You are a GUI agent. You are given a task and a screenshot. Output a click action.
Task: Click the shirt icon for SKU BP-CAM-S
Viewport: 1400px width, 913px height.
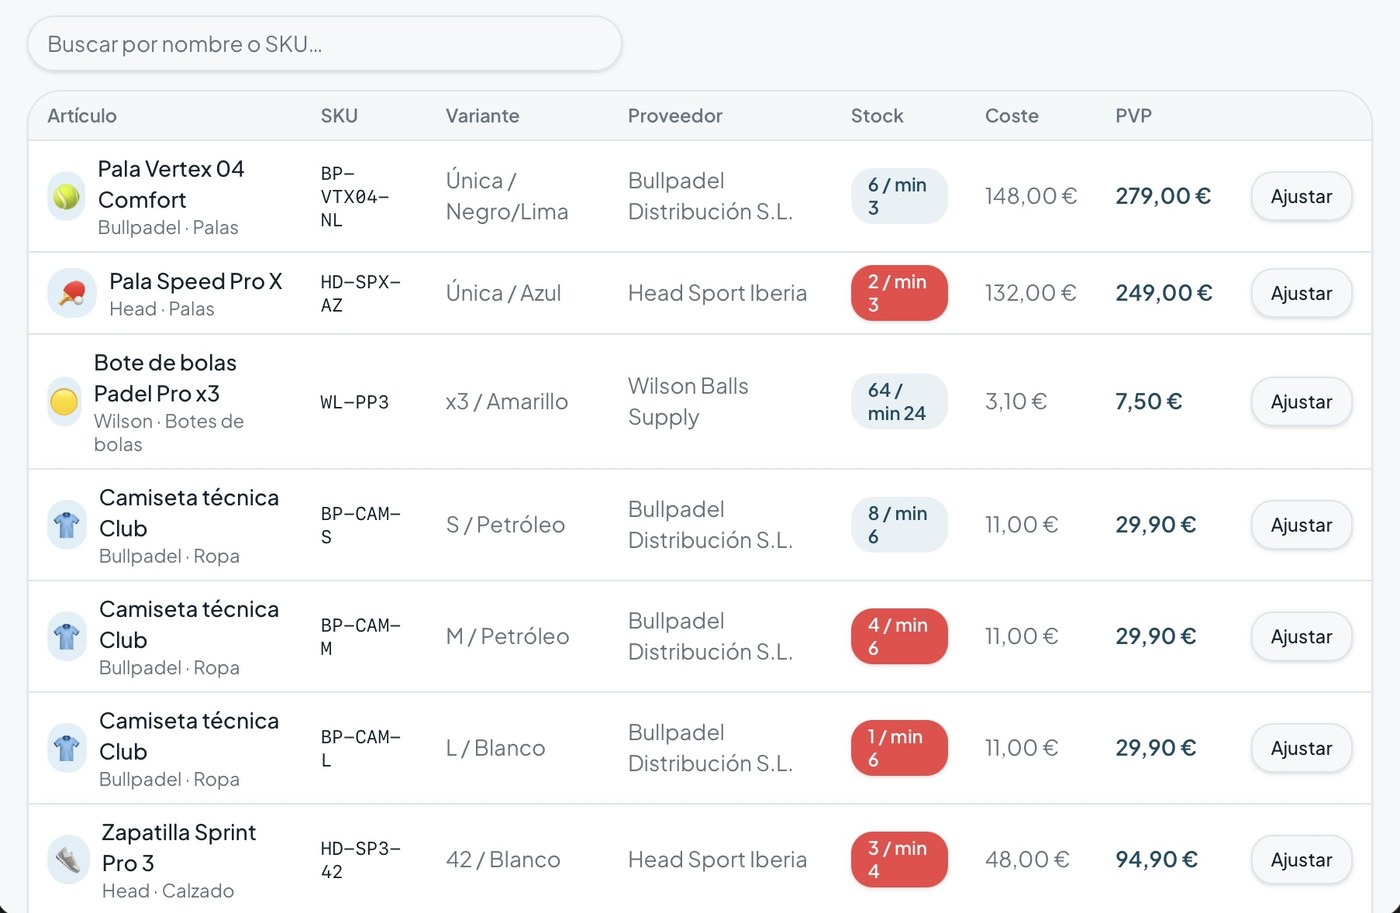pyautogui.click(x=67, y=525)
